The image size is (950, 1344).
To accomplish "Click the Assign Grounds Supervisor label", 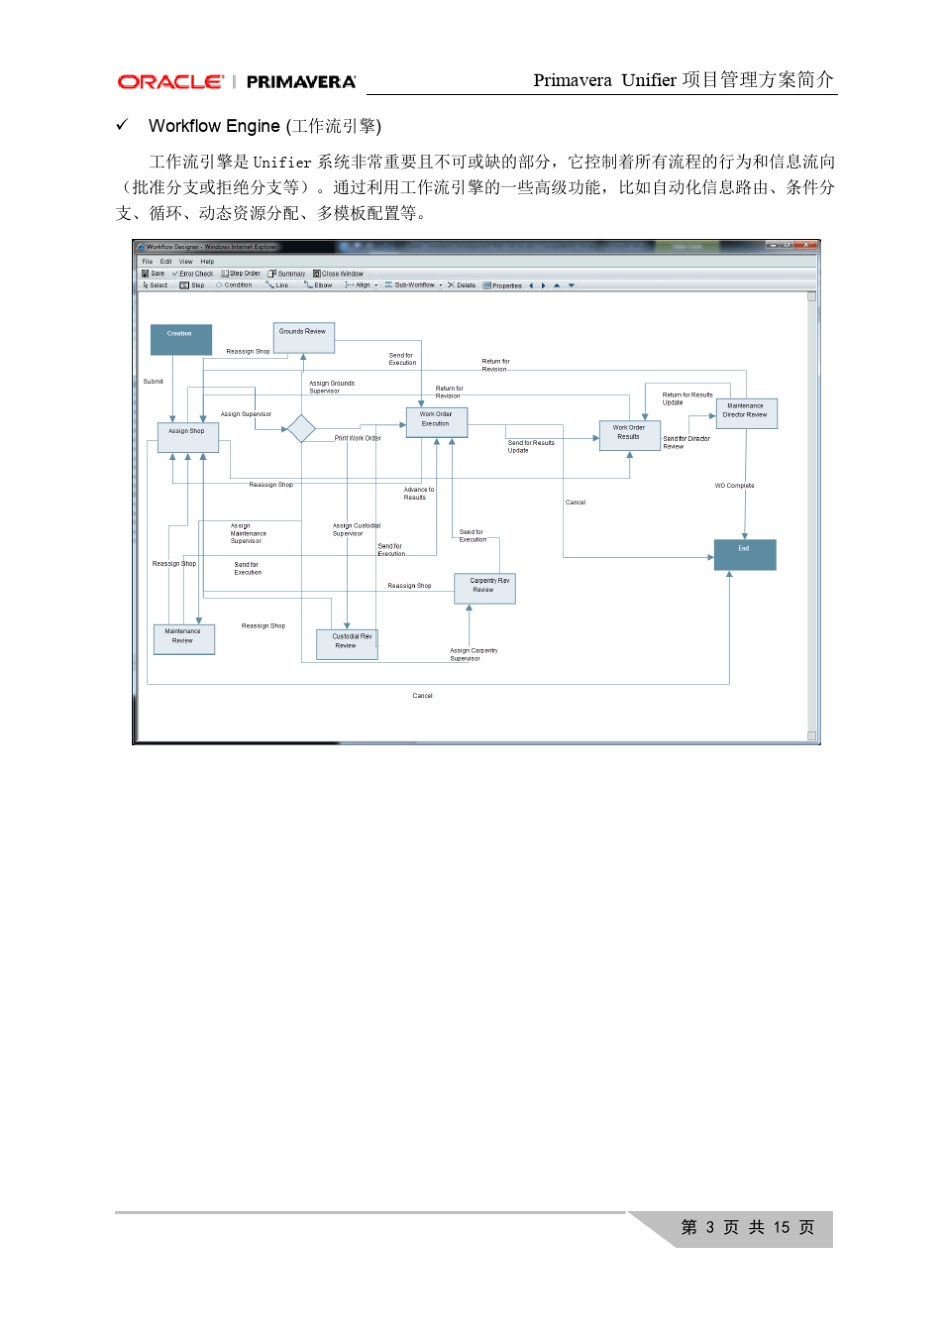I will (331, 387).
